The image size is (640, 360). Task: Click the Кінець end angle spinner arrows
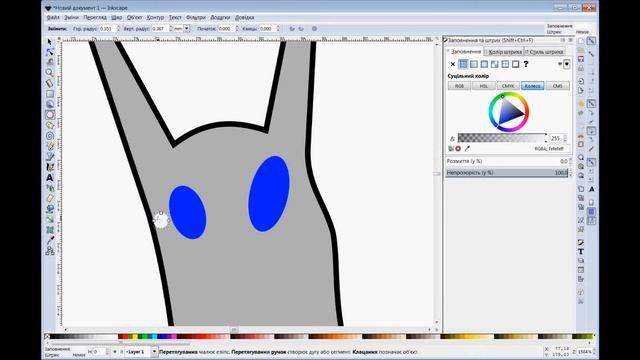coord(278,29)
